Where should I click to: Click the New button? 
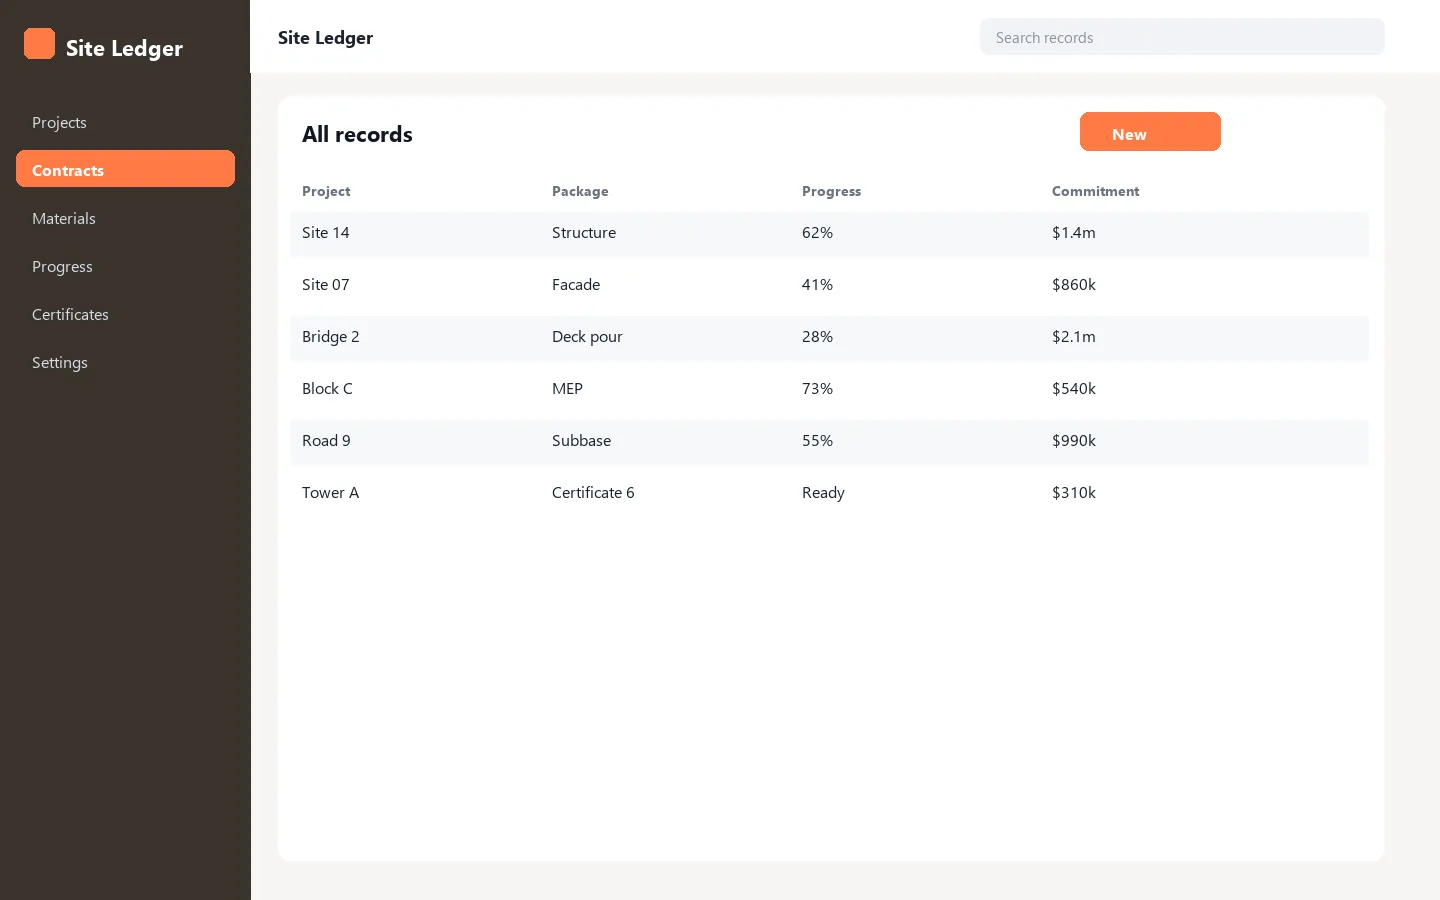[x=1150, y=132]
